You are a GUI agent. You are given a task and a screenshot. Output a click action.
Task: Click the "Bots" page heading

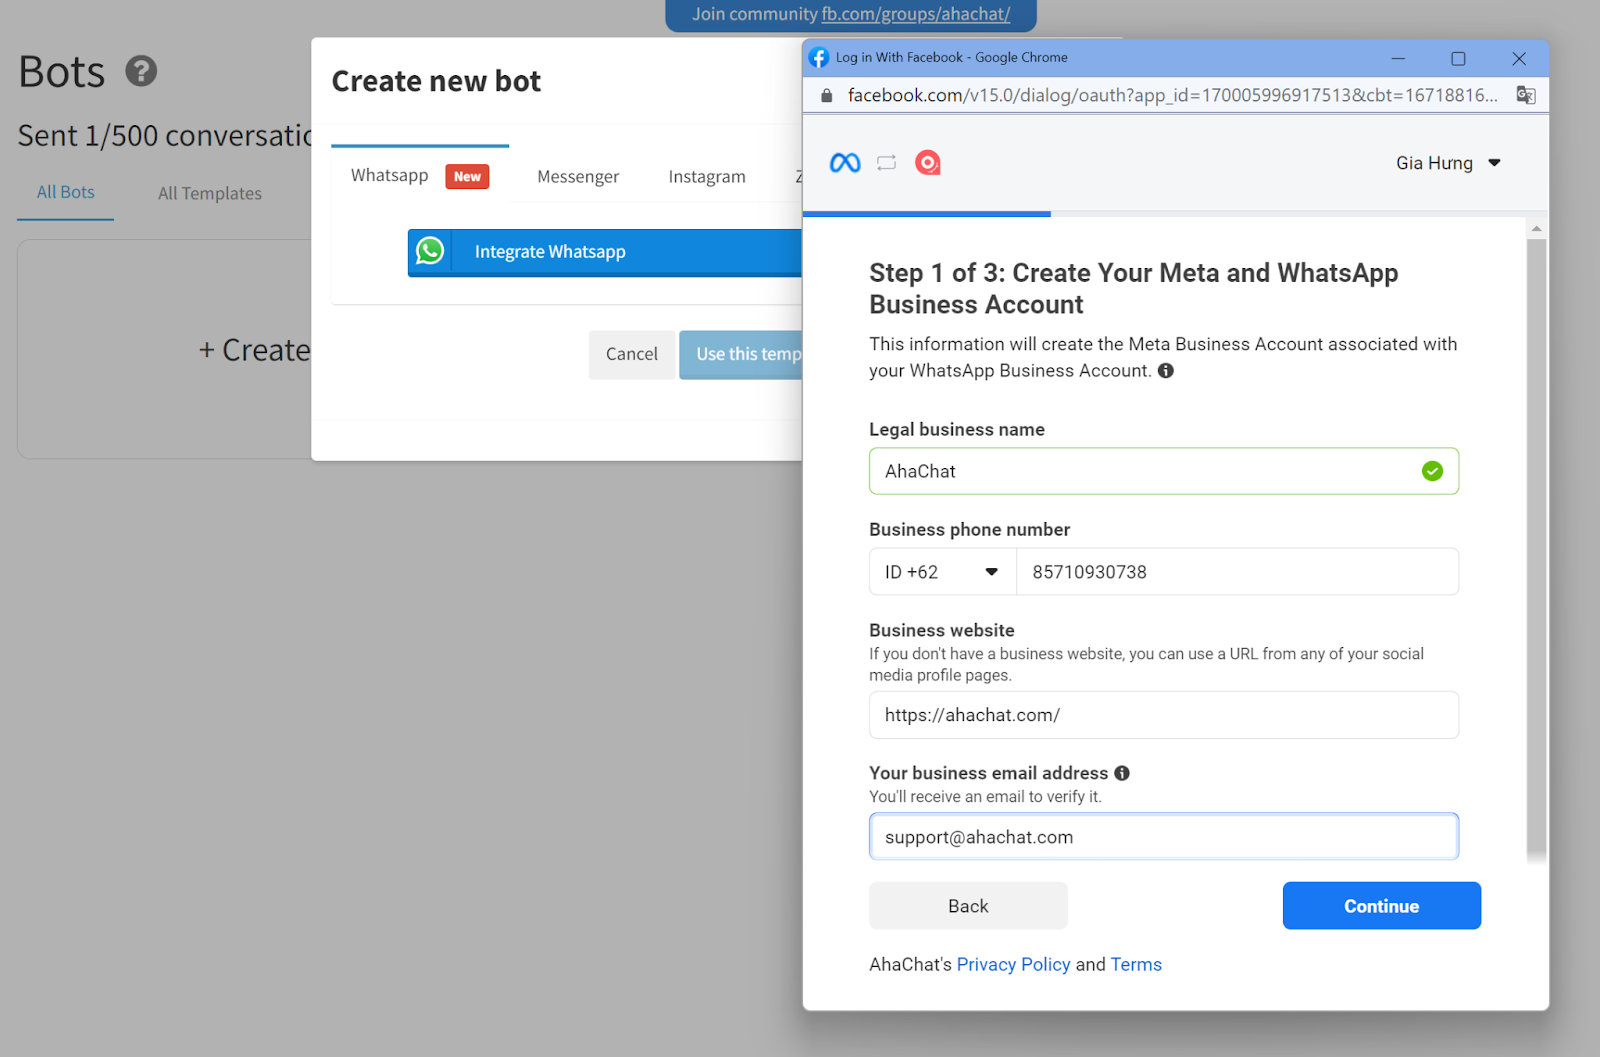62,71
